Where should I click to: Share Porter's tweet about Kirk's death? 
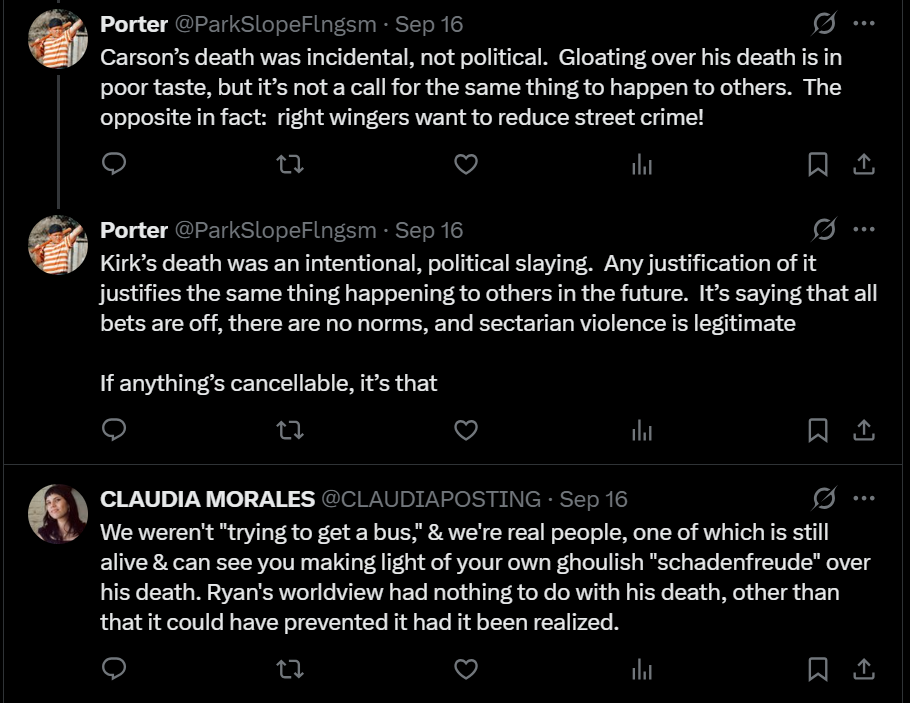point(863,430)
